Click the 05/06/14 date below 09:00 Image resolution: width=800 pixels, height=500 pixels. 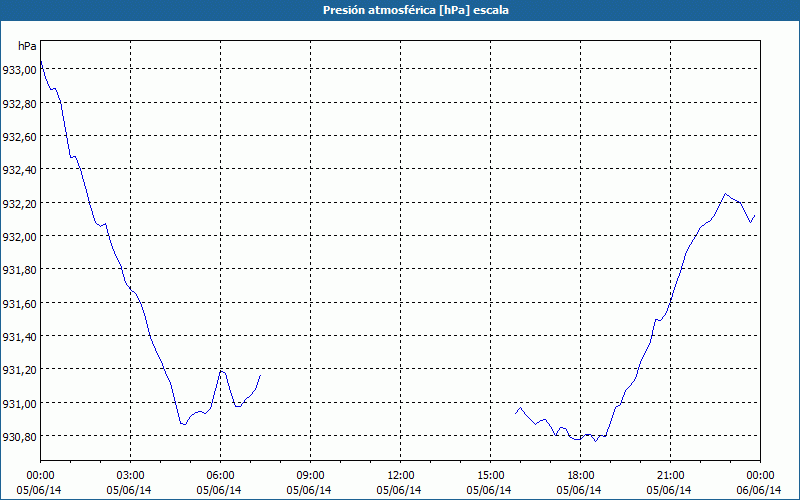click(309, 490)
